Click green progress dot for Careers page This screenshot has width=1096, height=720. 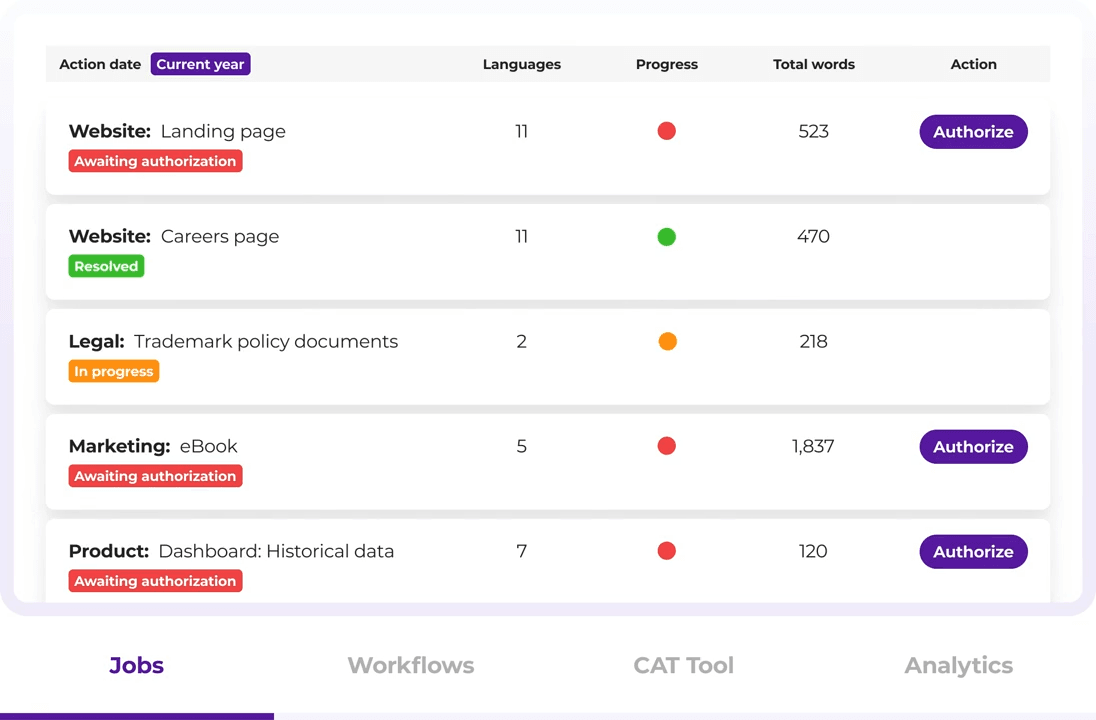(667, 237)
